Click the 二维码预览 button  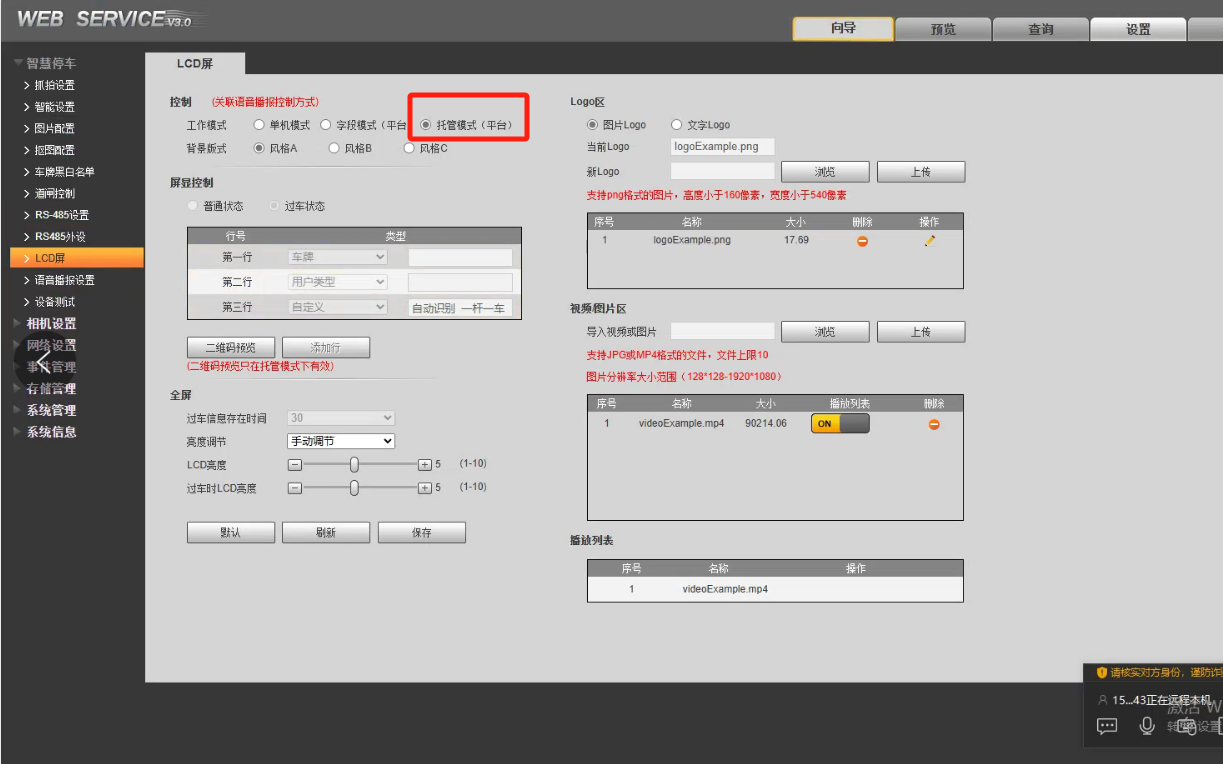tap(230, 347)
